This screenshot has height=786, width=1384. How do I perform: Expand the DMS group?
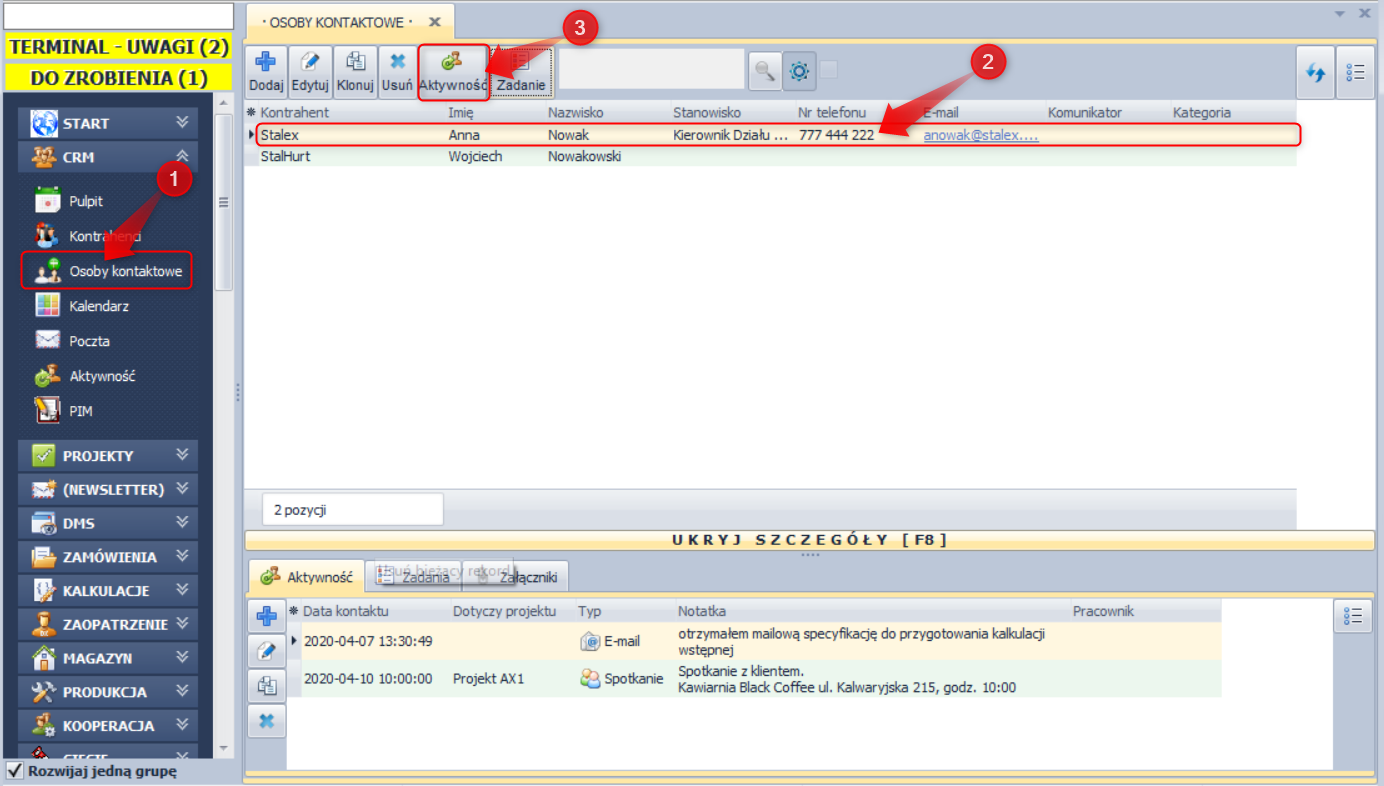(108, 523)
